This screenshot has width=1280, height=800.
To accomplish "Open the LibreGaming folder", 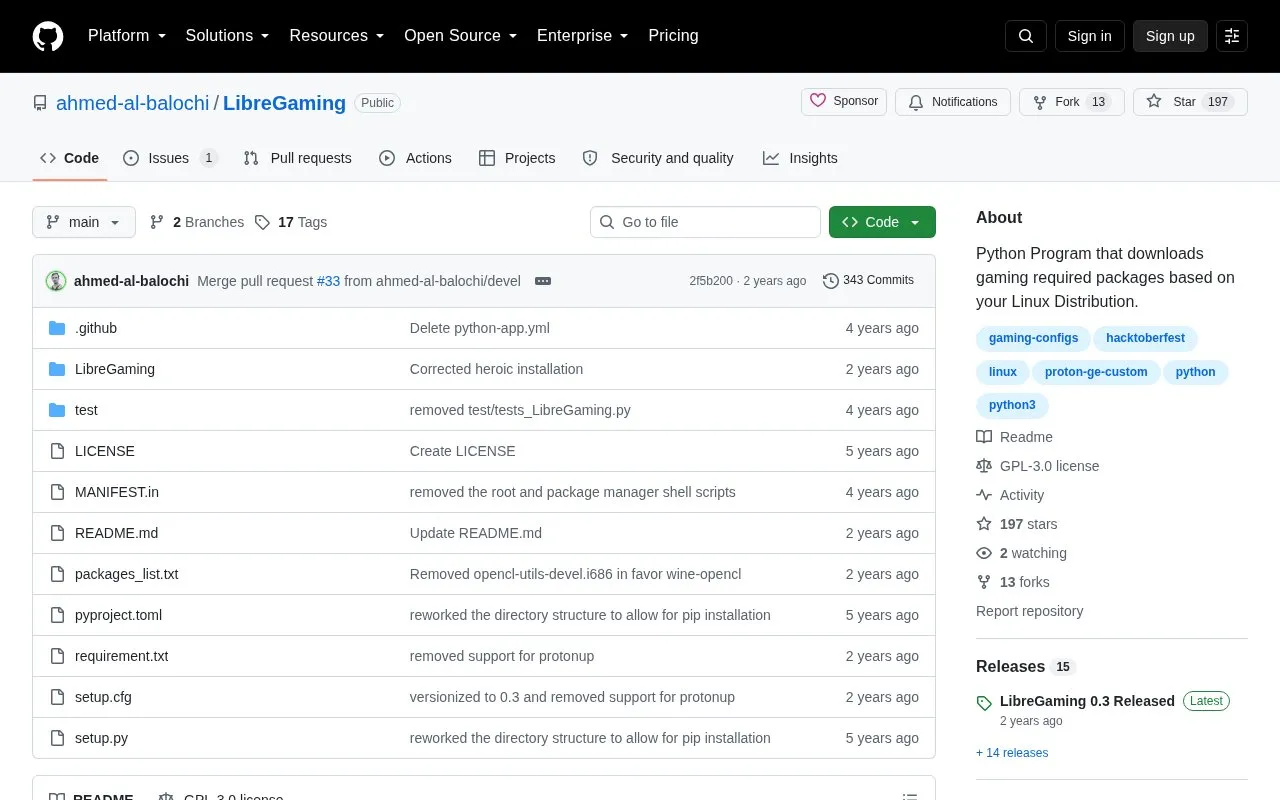I will [x=115, y=369].
